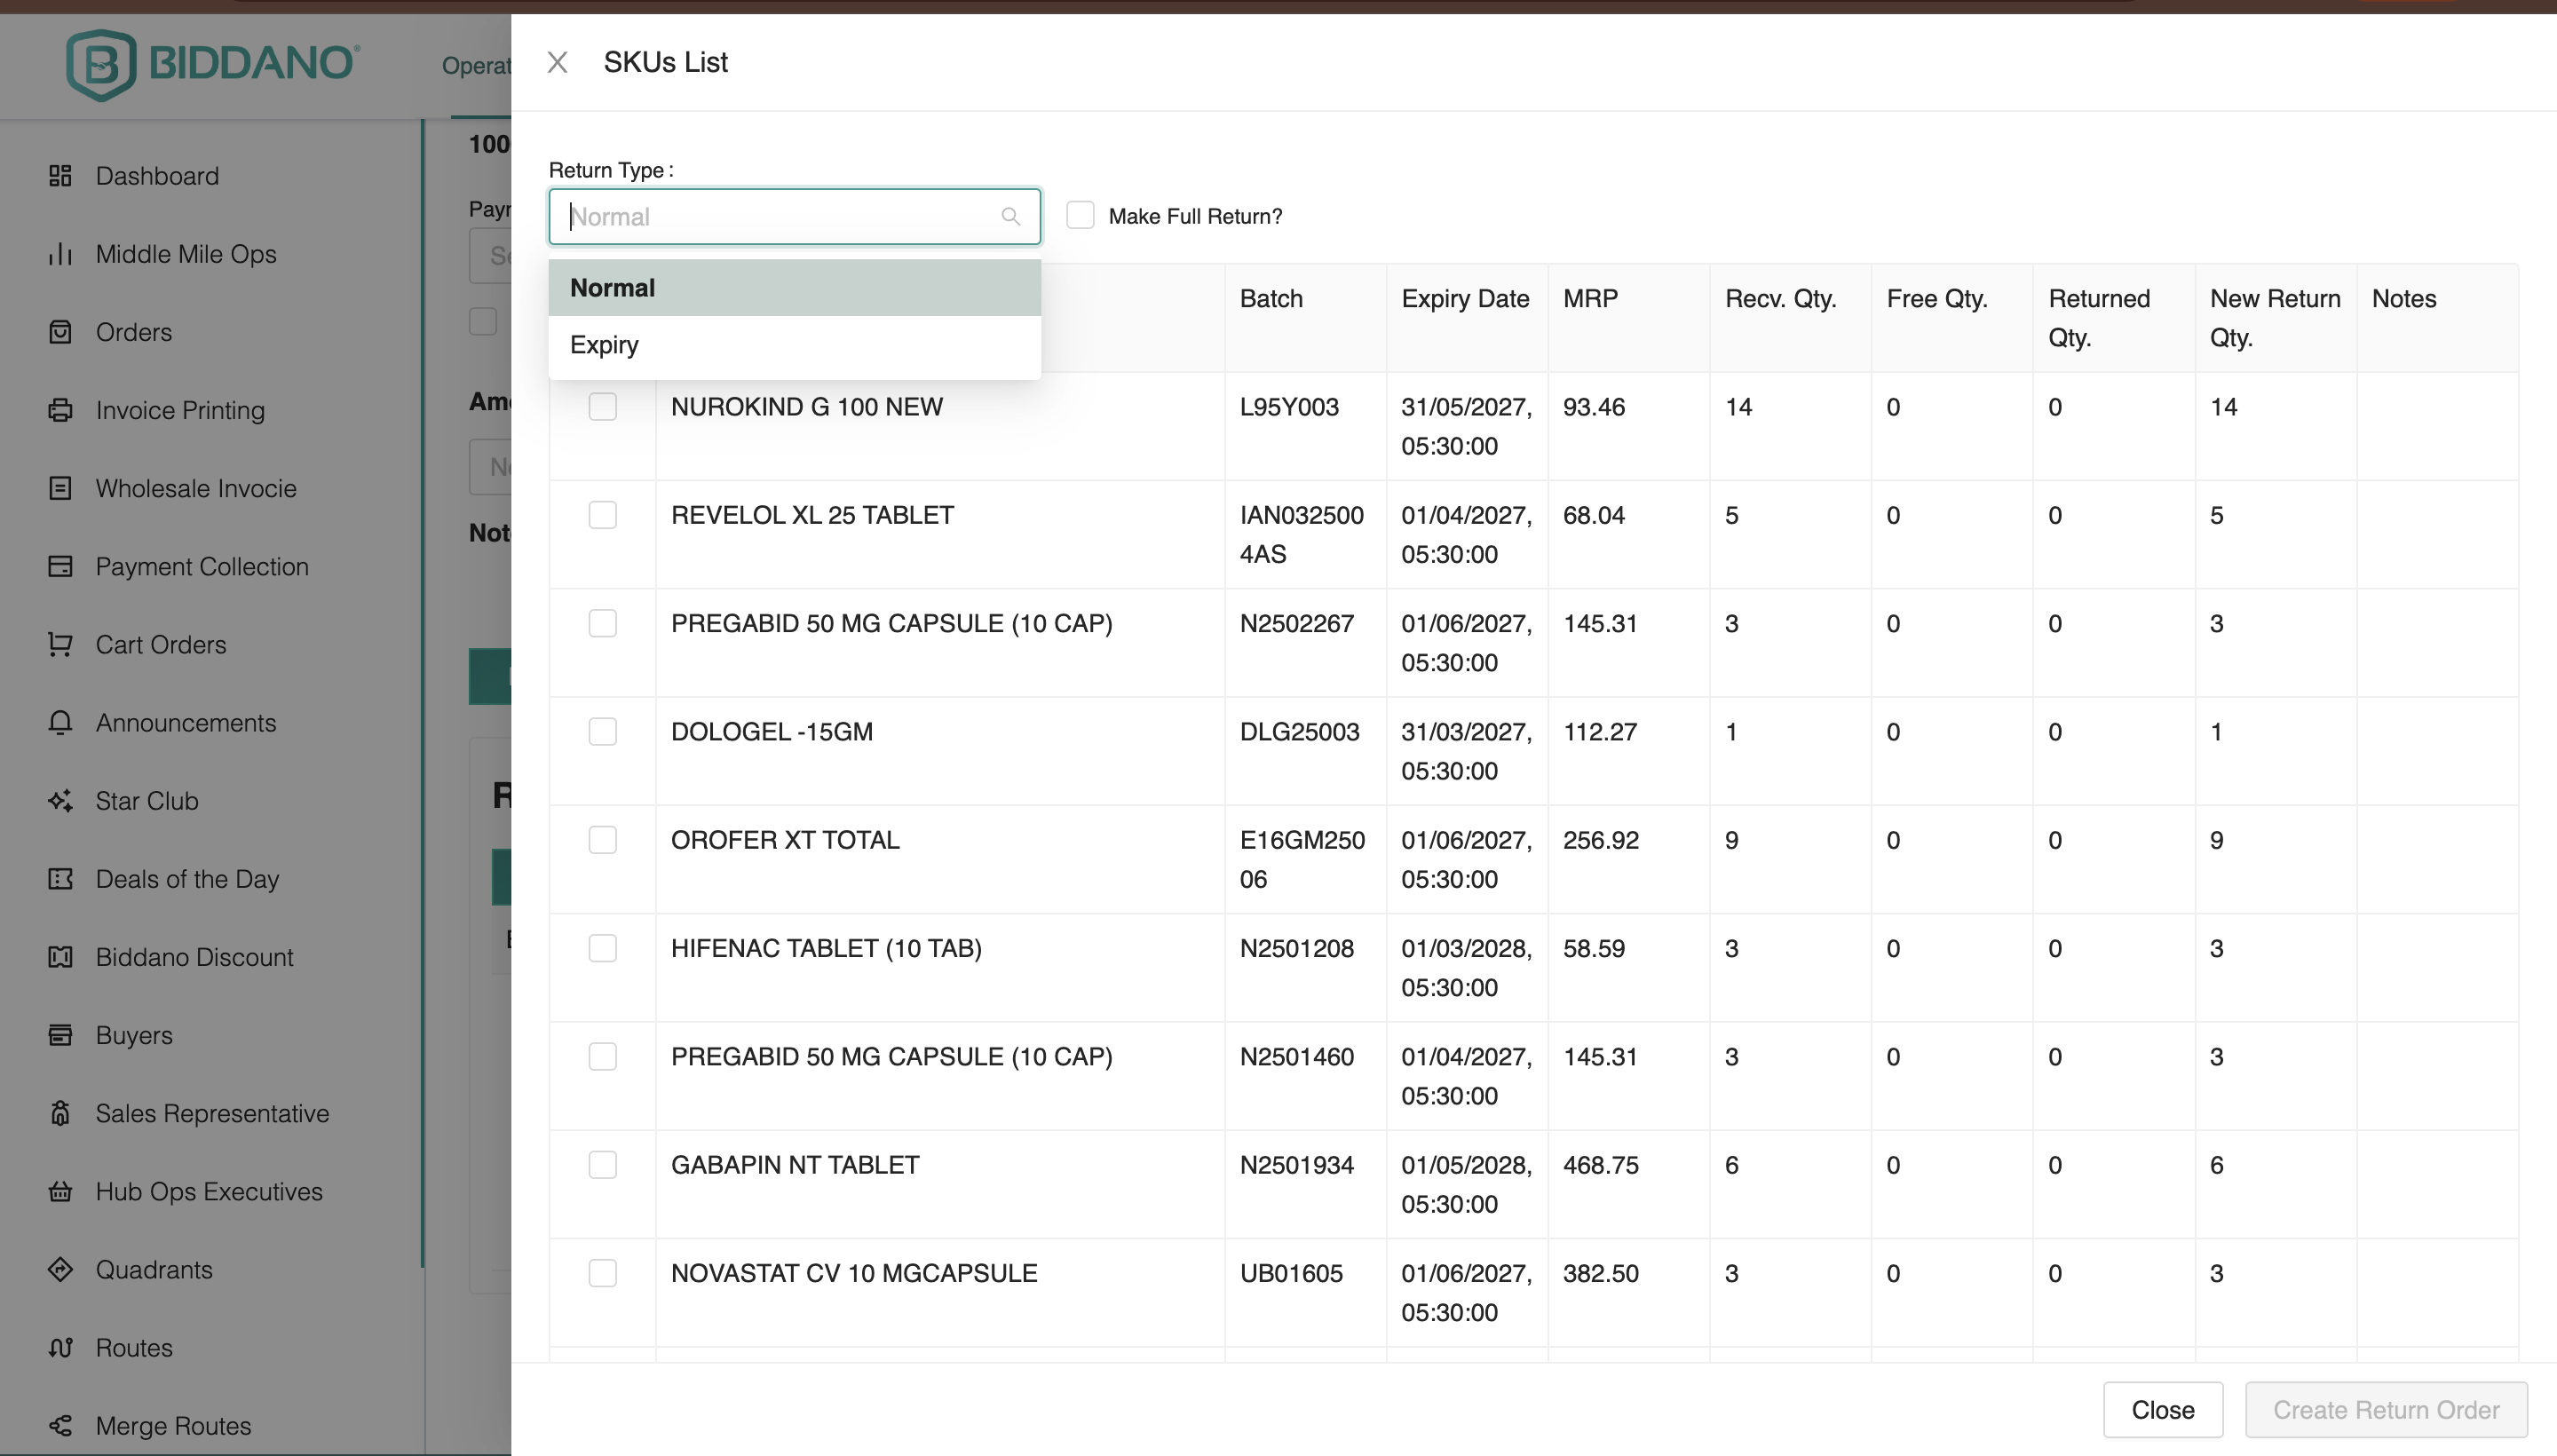Click the Star Club sparkle icon
The width and height of the screenshot is (2557, 1456).
pos(60,801)
